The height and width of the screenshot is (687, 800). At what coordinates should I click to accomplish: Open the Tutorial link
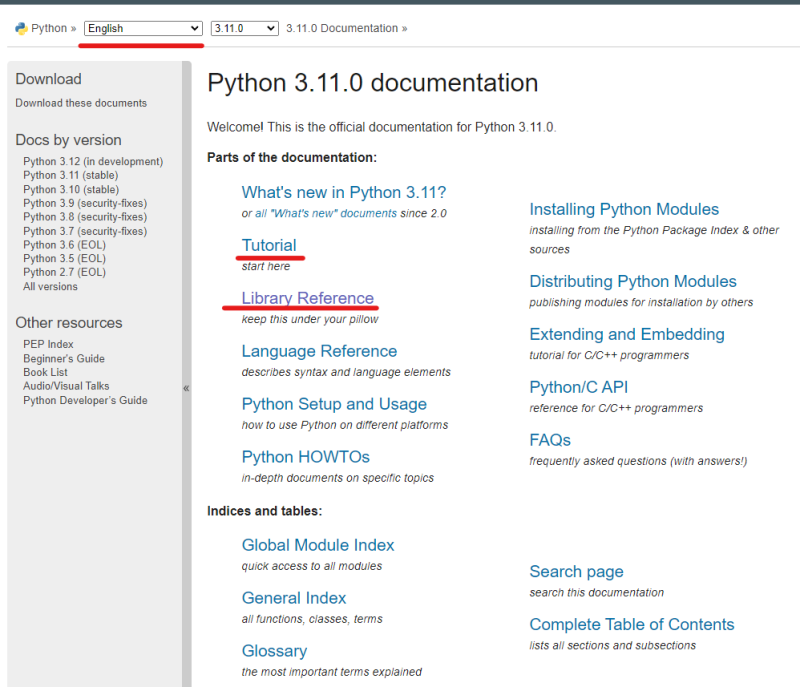click(269, 245)
